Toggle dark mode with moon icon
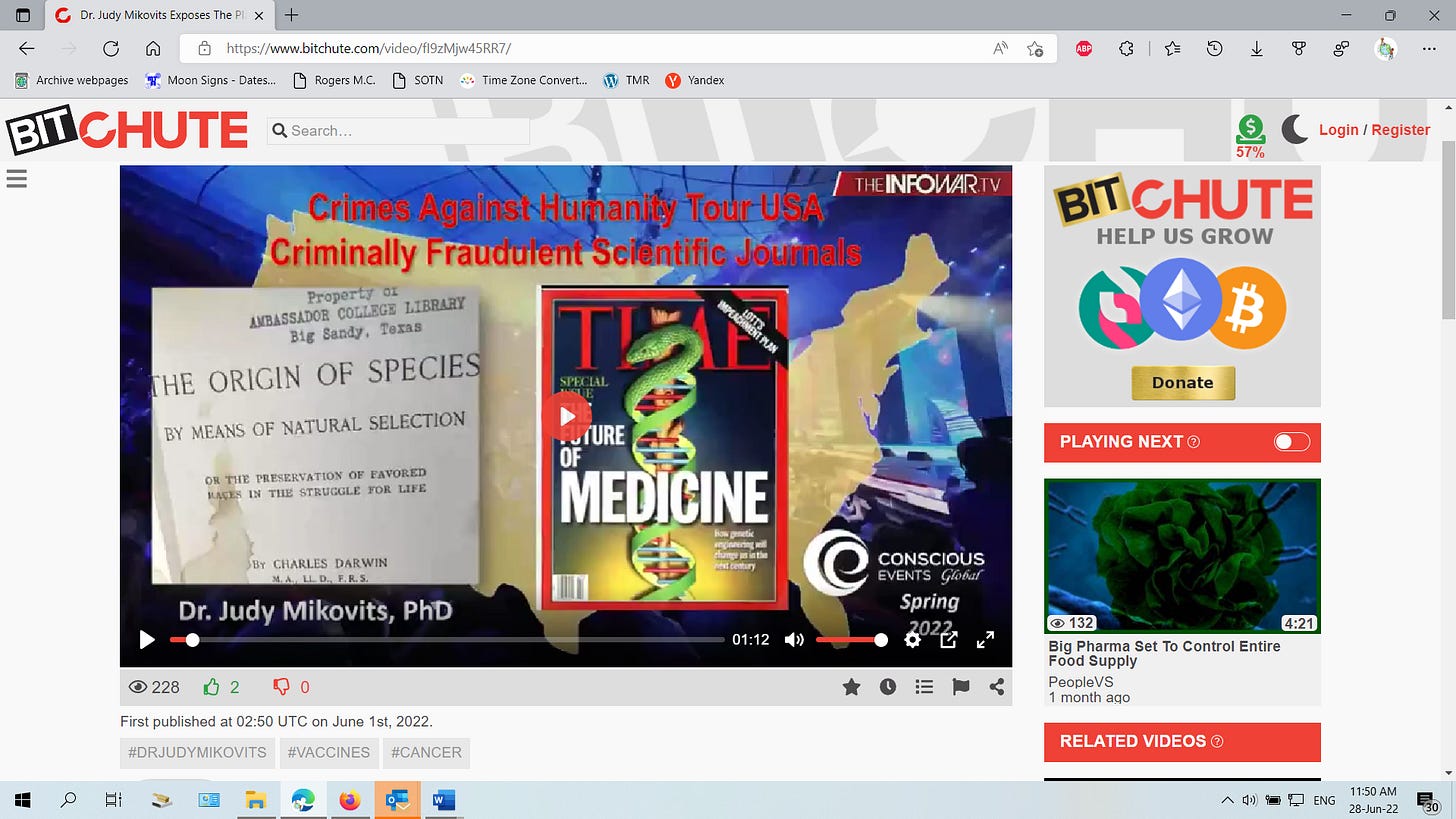Image resolution: width=1456 pixels, height=819 pixels. (x=1294, y=129)
